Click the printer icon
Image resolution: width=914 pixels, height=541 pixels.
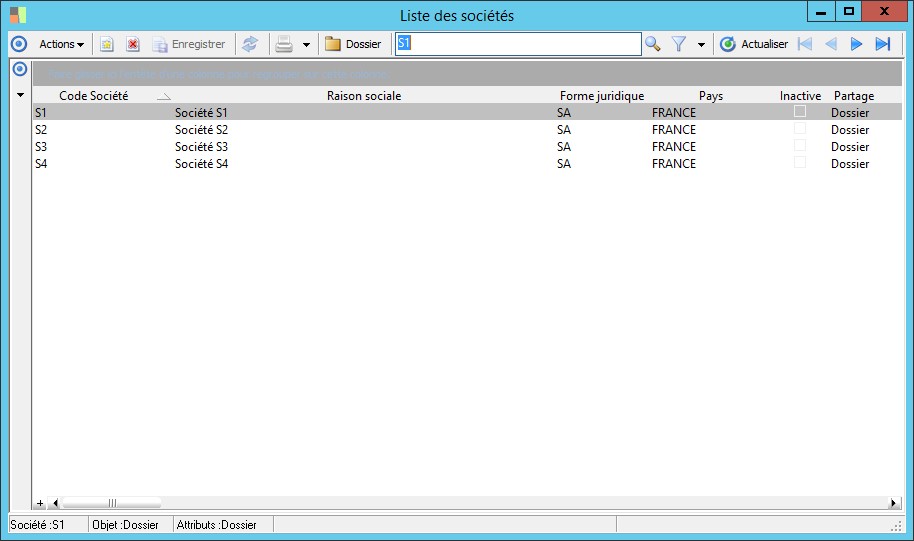pyautogui.click(x=284, y=44)
